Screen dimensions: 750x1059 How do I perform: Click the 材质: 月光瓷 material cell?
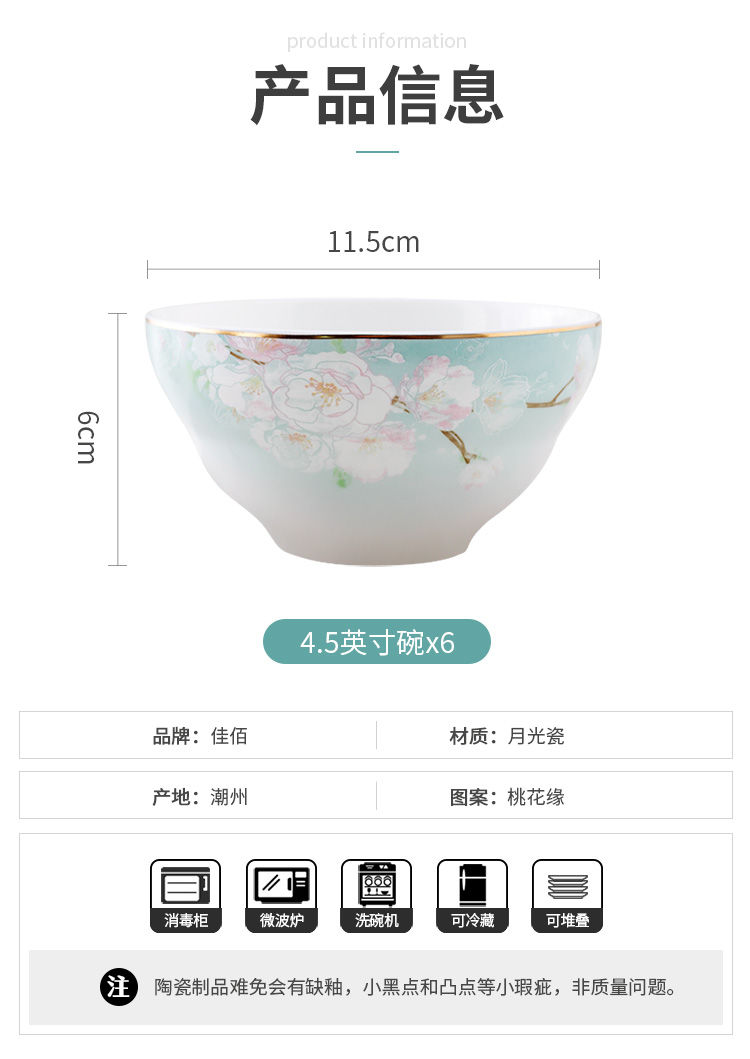[x=554, y=735]
